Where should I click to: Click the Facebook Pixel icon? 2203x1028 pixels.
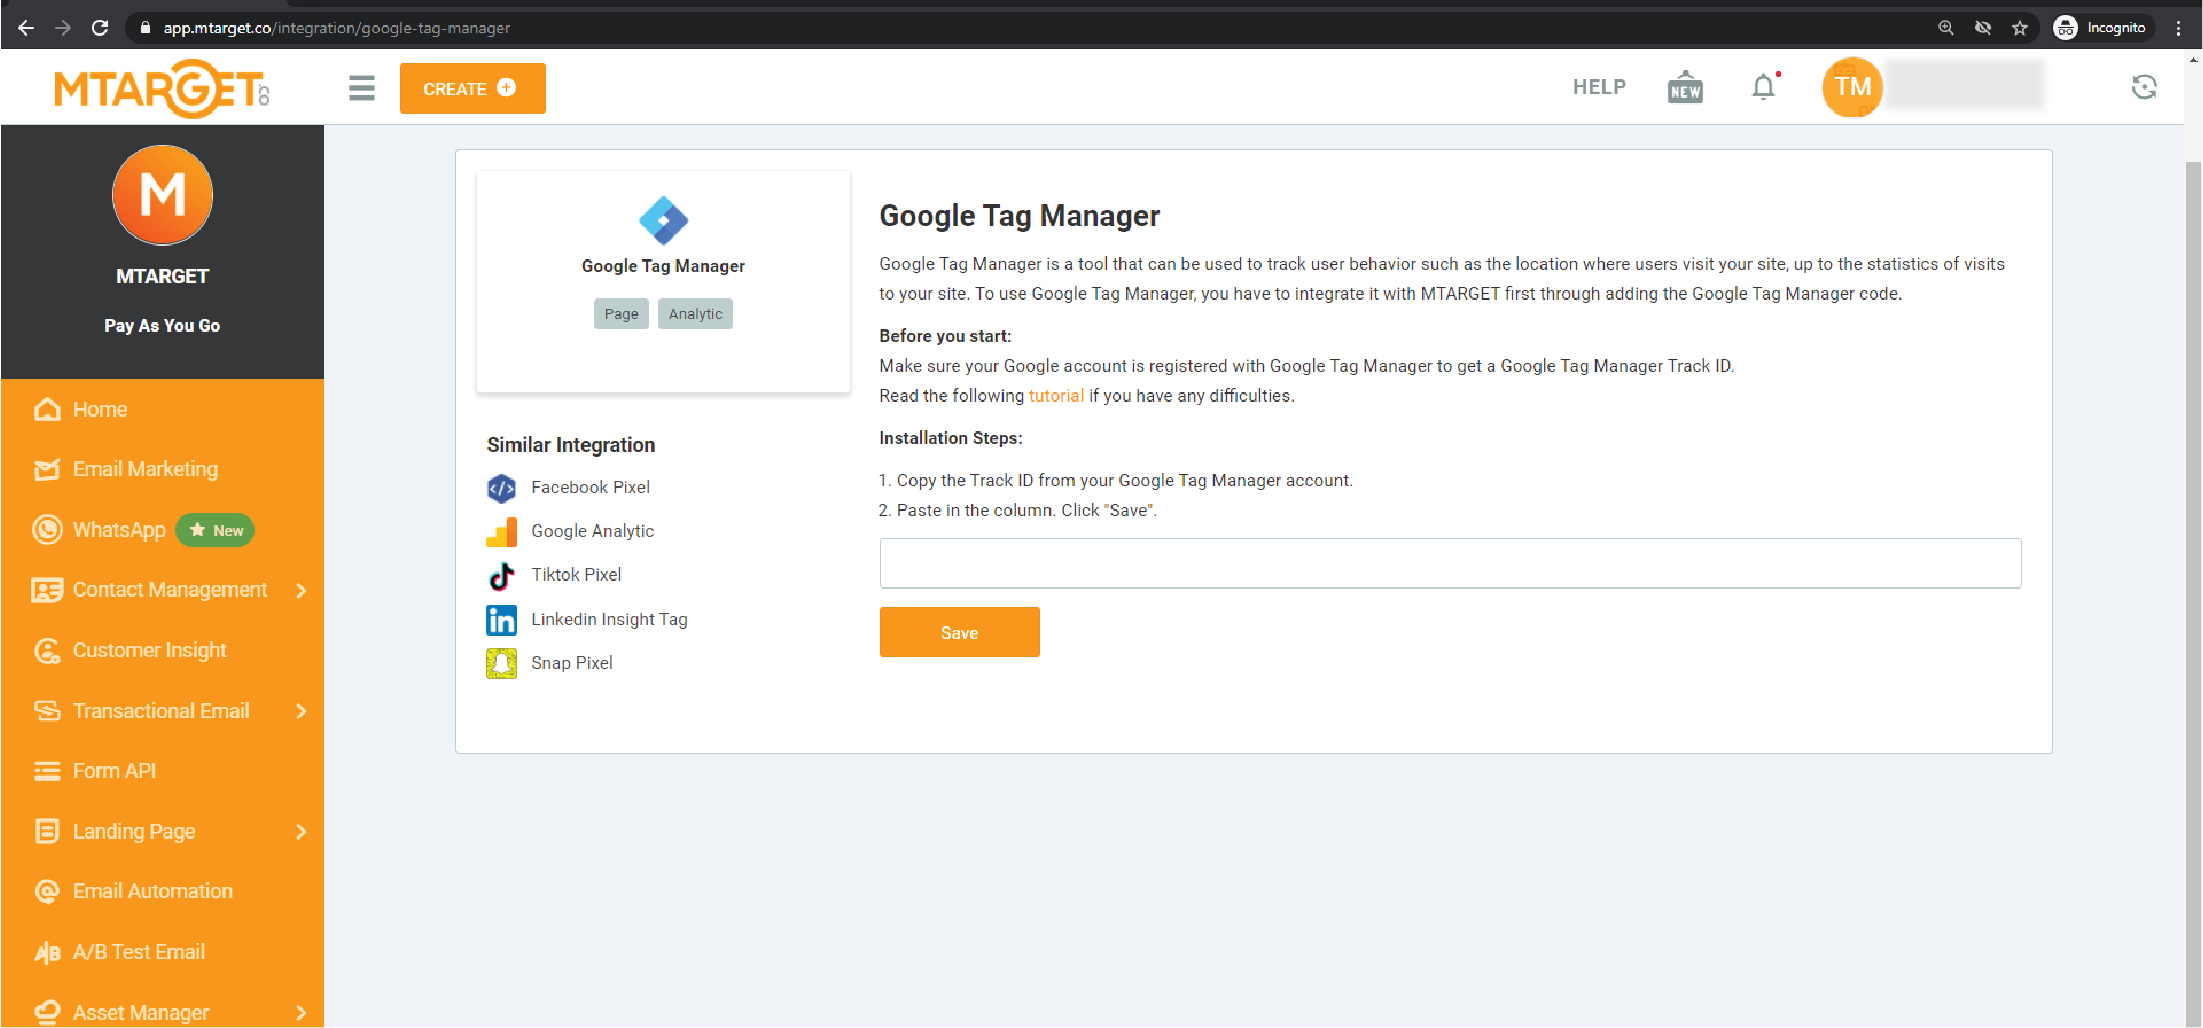coord(501,488)
